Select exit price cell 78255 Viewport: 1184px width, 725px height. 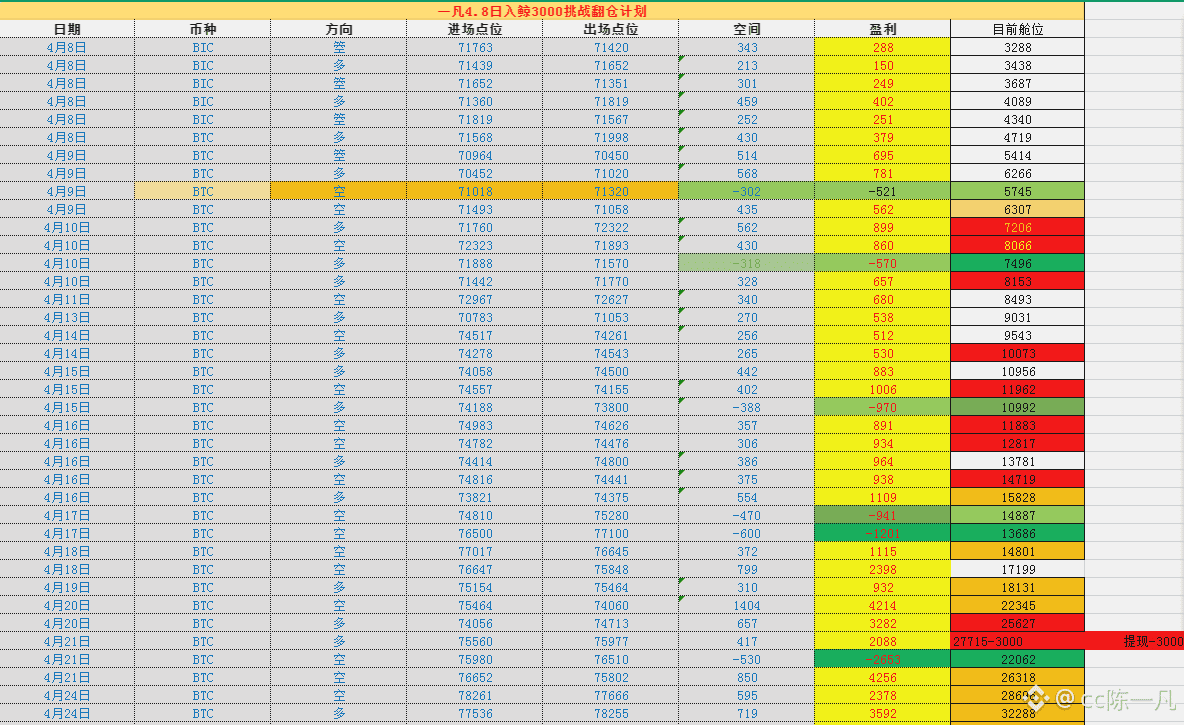pyautogui.click(x=610, y=714)
